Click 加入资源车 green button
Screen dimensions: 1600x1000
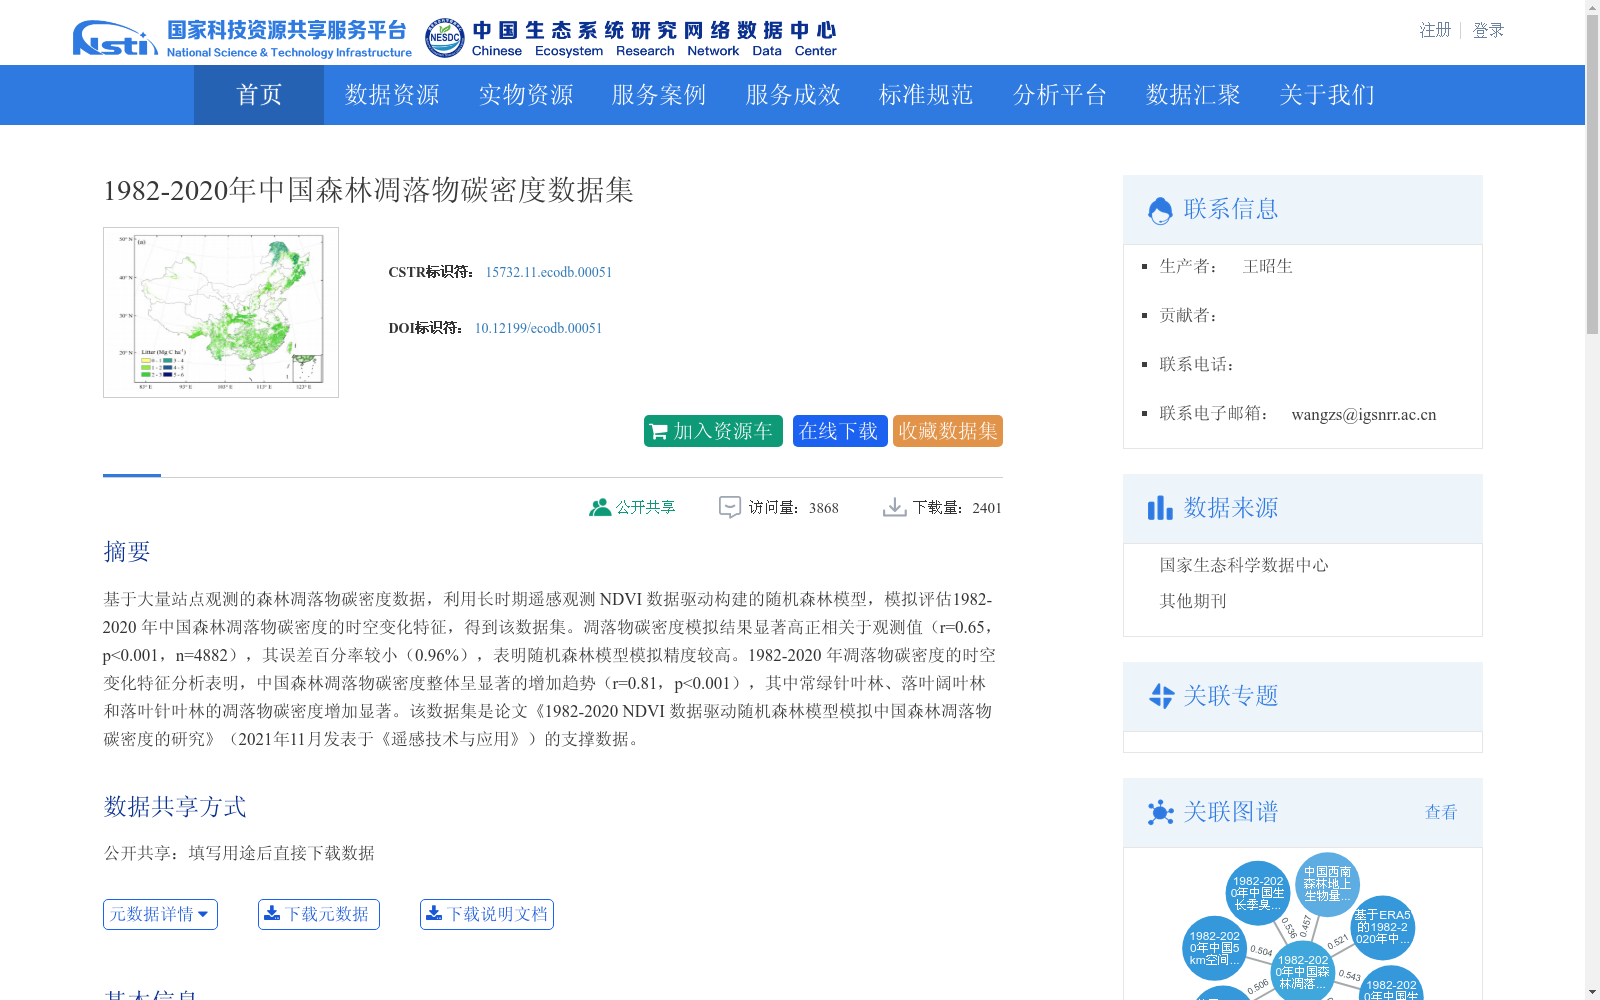click(713, 431)
